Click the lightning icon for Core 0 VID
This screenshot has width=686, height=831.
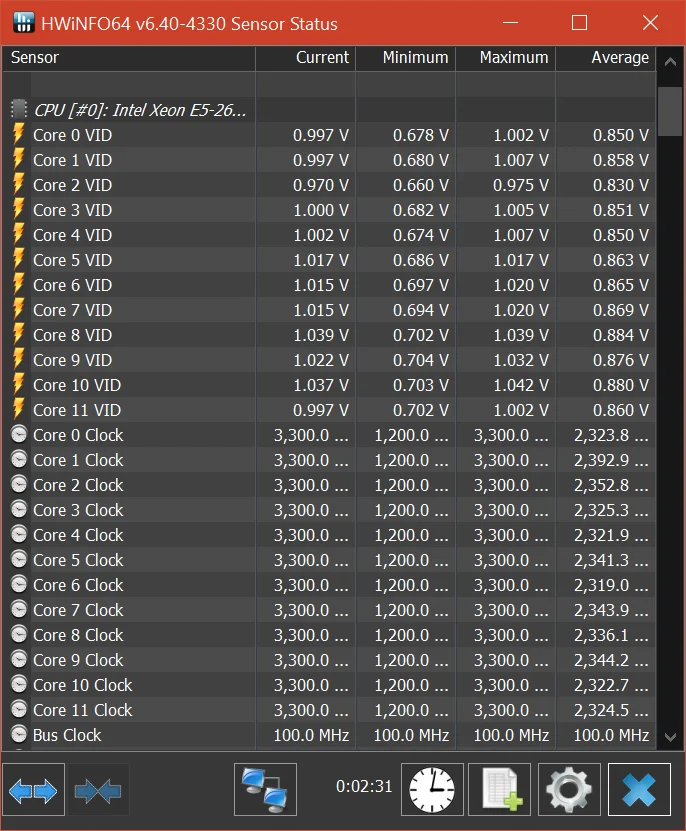19,134
